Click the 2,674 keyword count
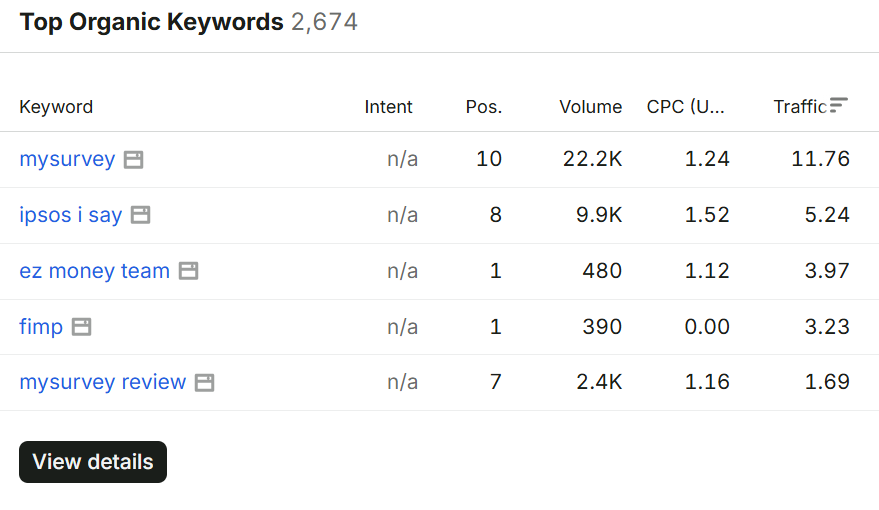This screenshot has height=510, width=879. coord(324,22)
